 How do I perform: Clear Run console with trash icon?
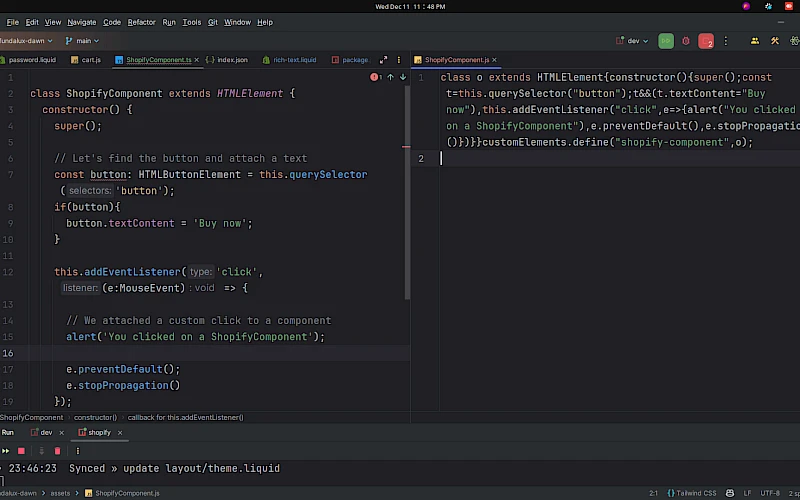coord(58,451)
